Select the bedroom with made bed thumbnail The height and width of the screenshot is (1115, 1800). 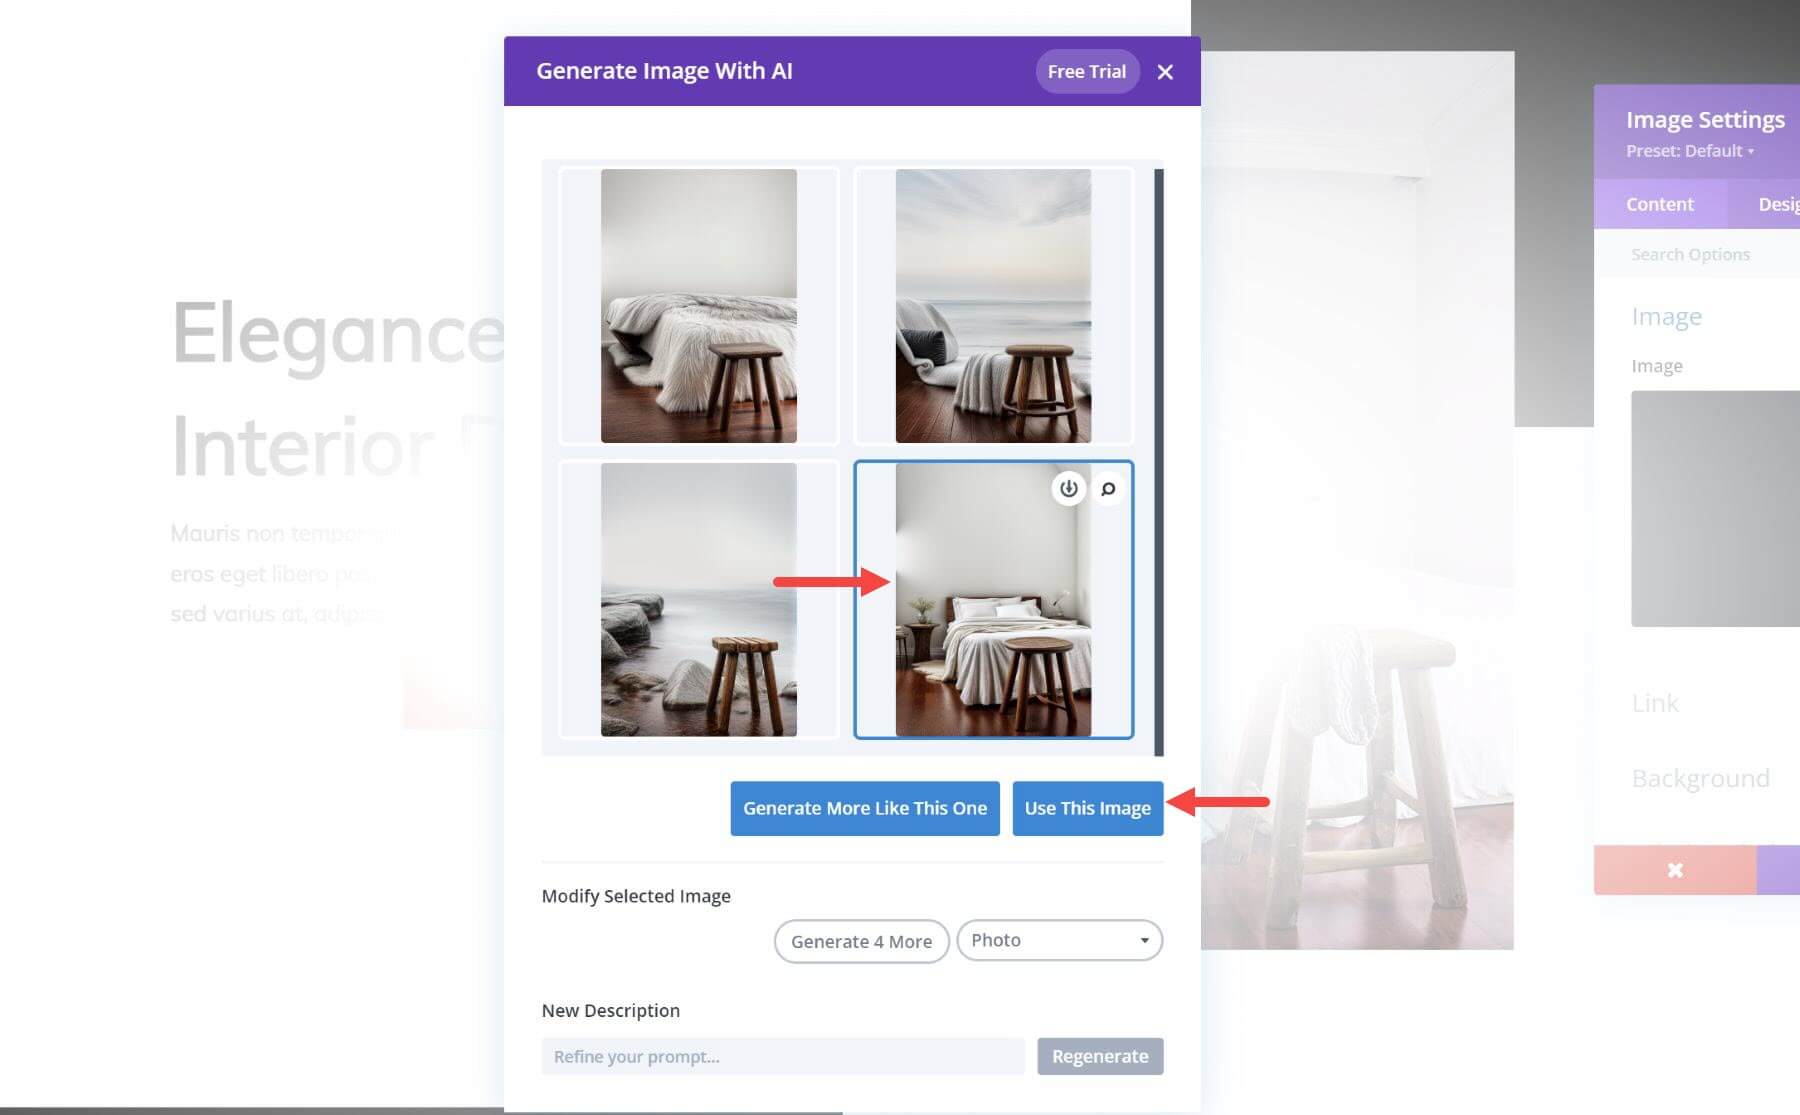click(x=993, y=600)
